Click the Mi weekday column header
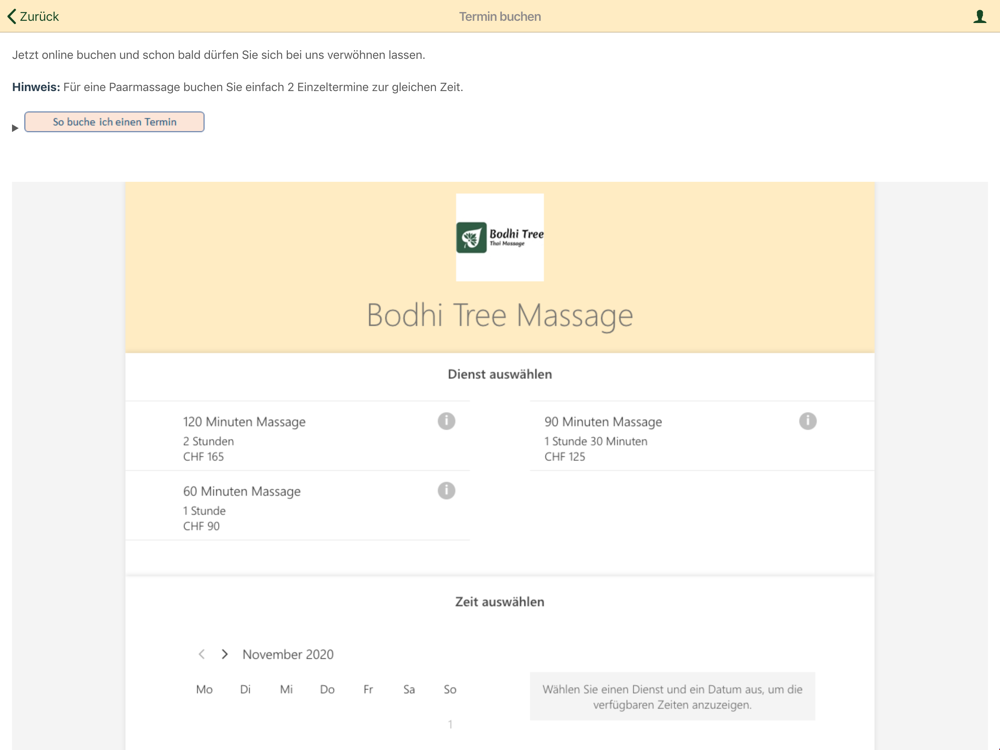This screenshot has height=750, width=1000. point(286,689)
